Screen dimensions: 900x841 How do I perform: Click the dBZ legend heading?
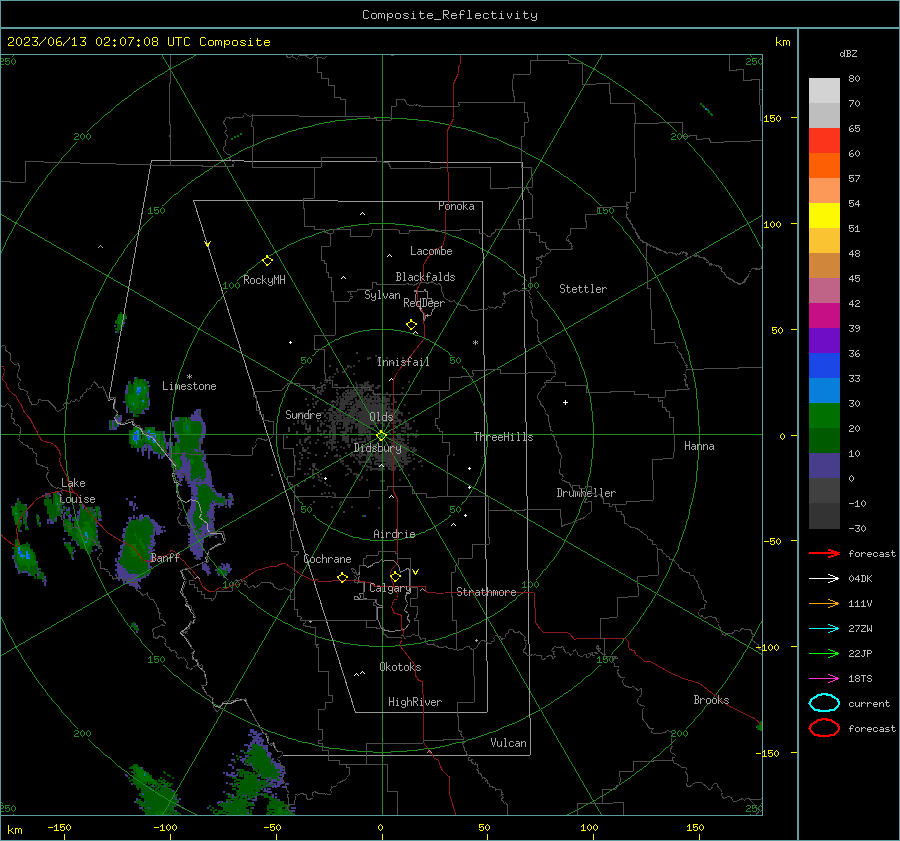848,53
